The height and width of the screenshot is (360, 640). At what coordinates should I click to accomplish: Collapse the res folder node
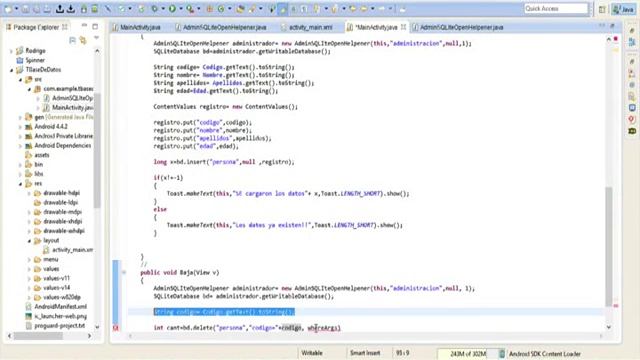(x=20, y=184)
